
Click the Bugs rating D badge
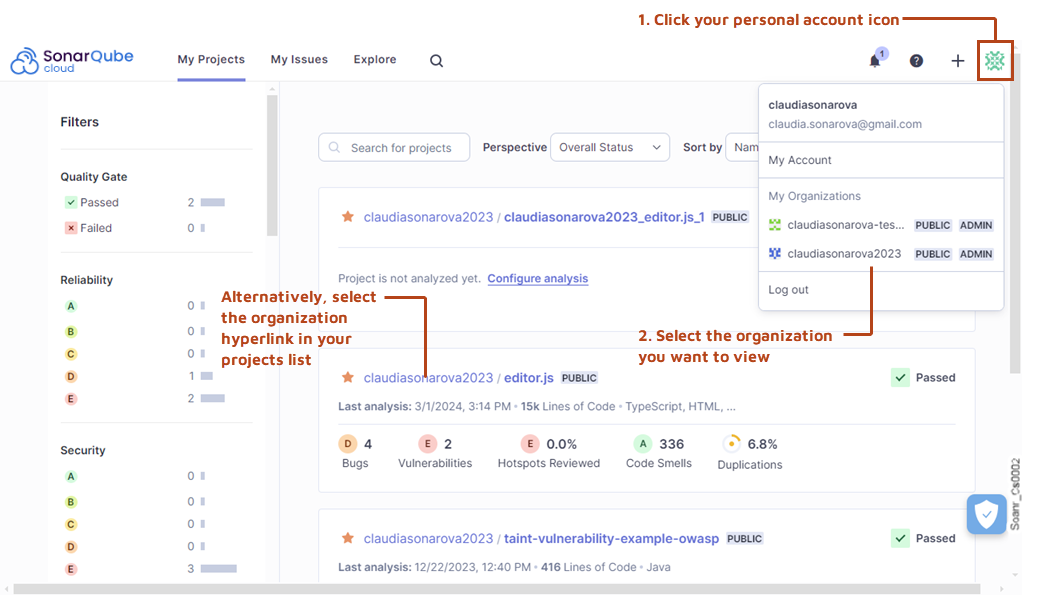coord(348,444)
